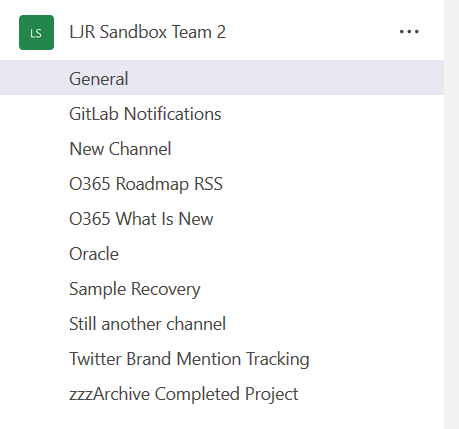Click the vertical scrollbar track at the right edge
This screenshot has width=459, height=429.
[451, 214]
